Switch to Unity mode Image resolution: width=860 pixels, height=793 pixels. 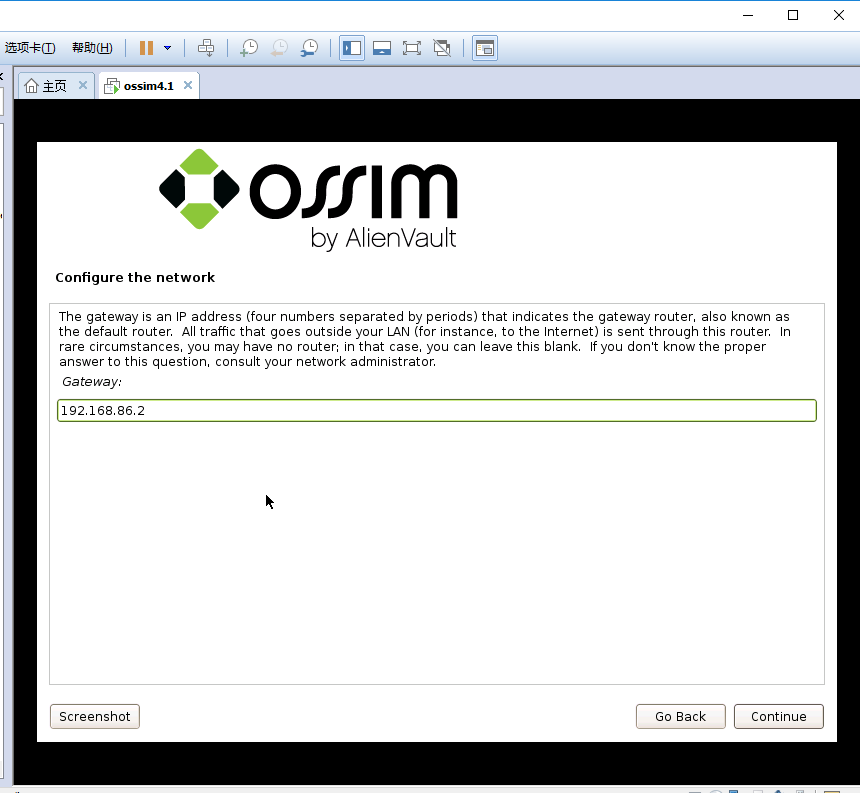tap(442, 48)
